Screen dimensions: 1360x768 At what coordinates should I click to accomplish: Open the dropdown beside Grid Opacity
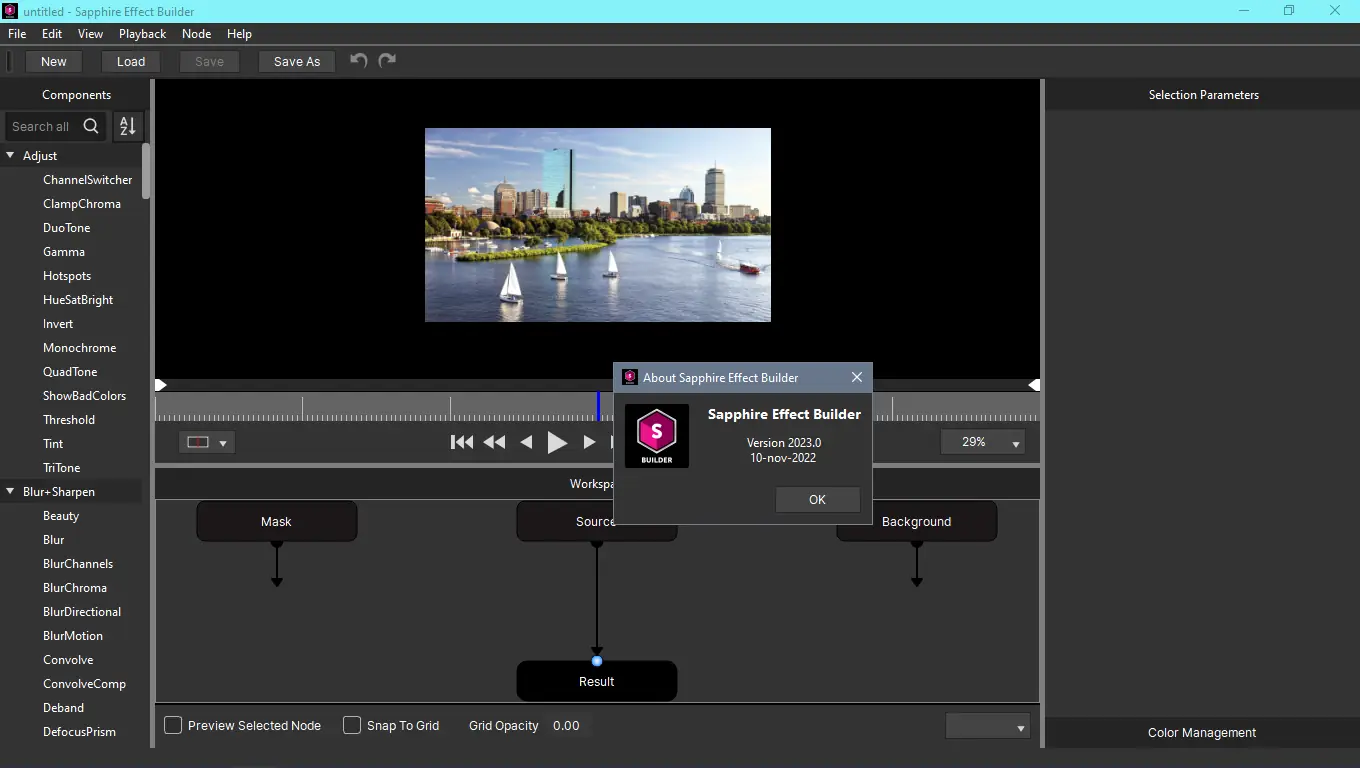pyautogui.click(x=988, y=726)
